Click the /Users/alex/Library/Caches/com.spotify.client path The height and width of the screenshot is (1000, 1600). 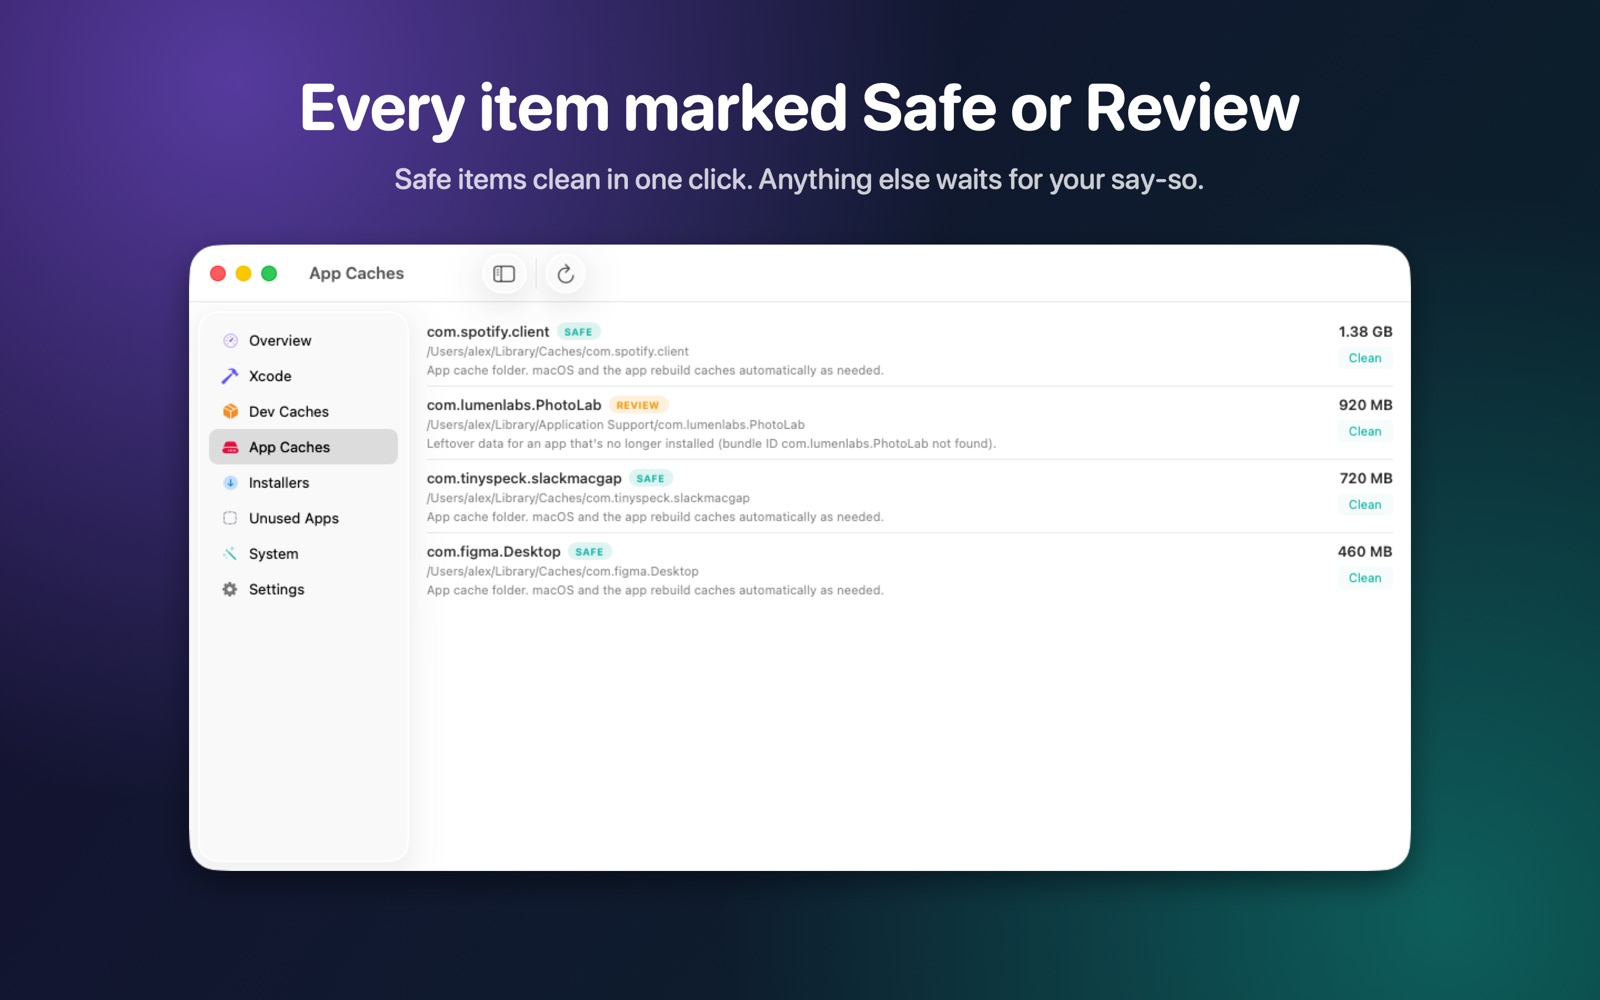pos(558,351)
